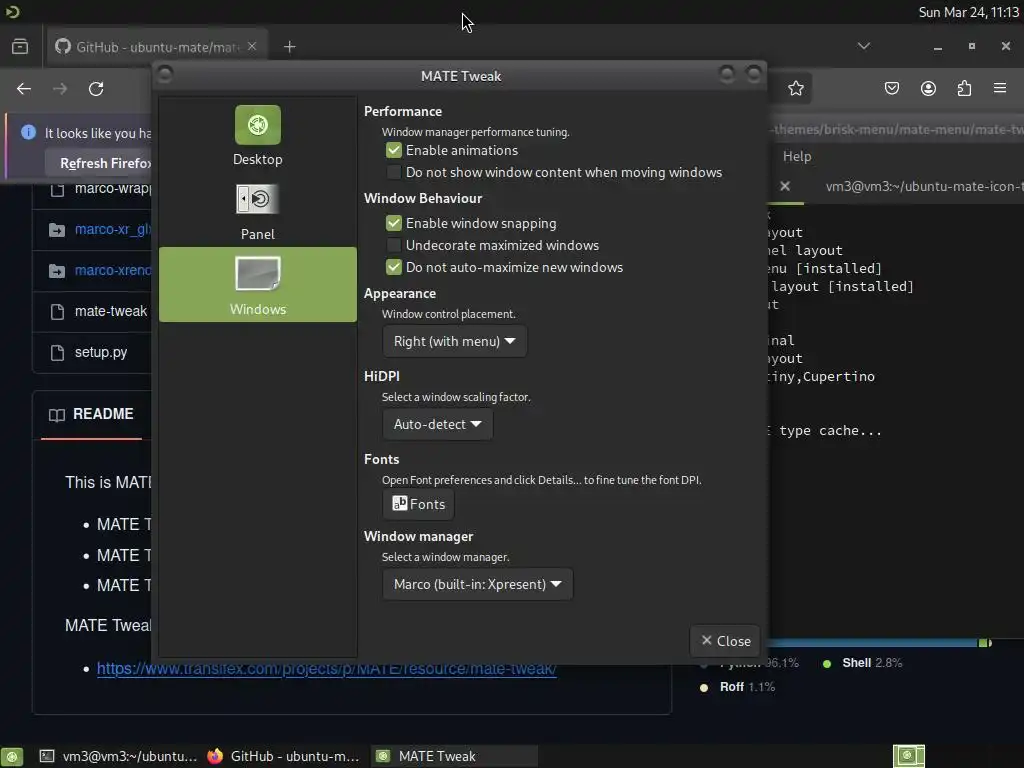
Task: Expand the list all tabs chevron
Action: pos(863,46)
